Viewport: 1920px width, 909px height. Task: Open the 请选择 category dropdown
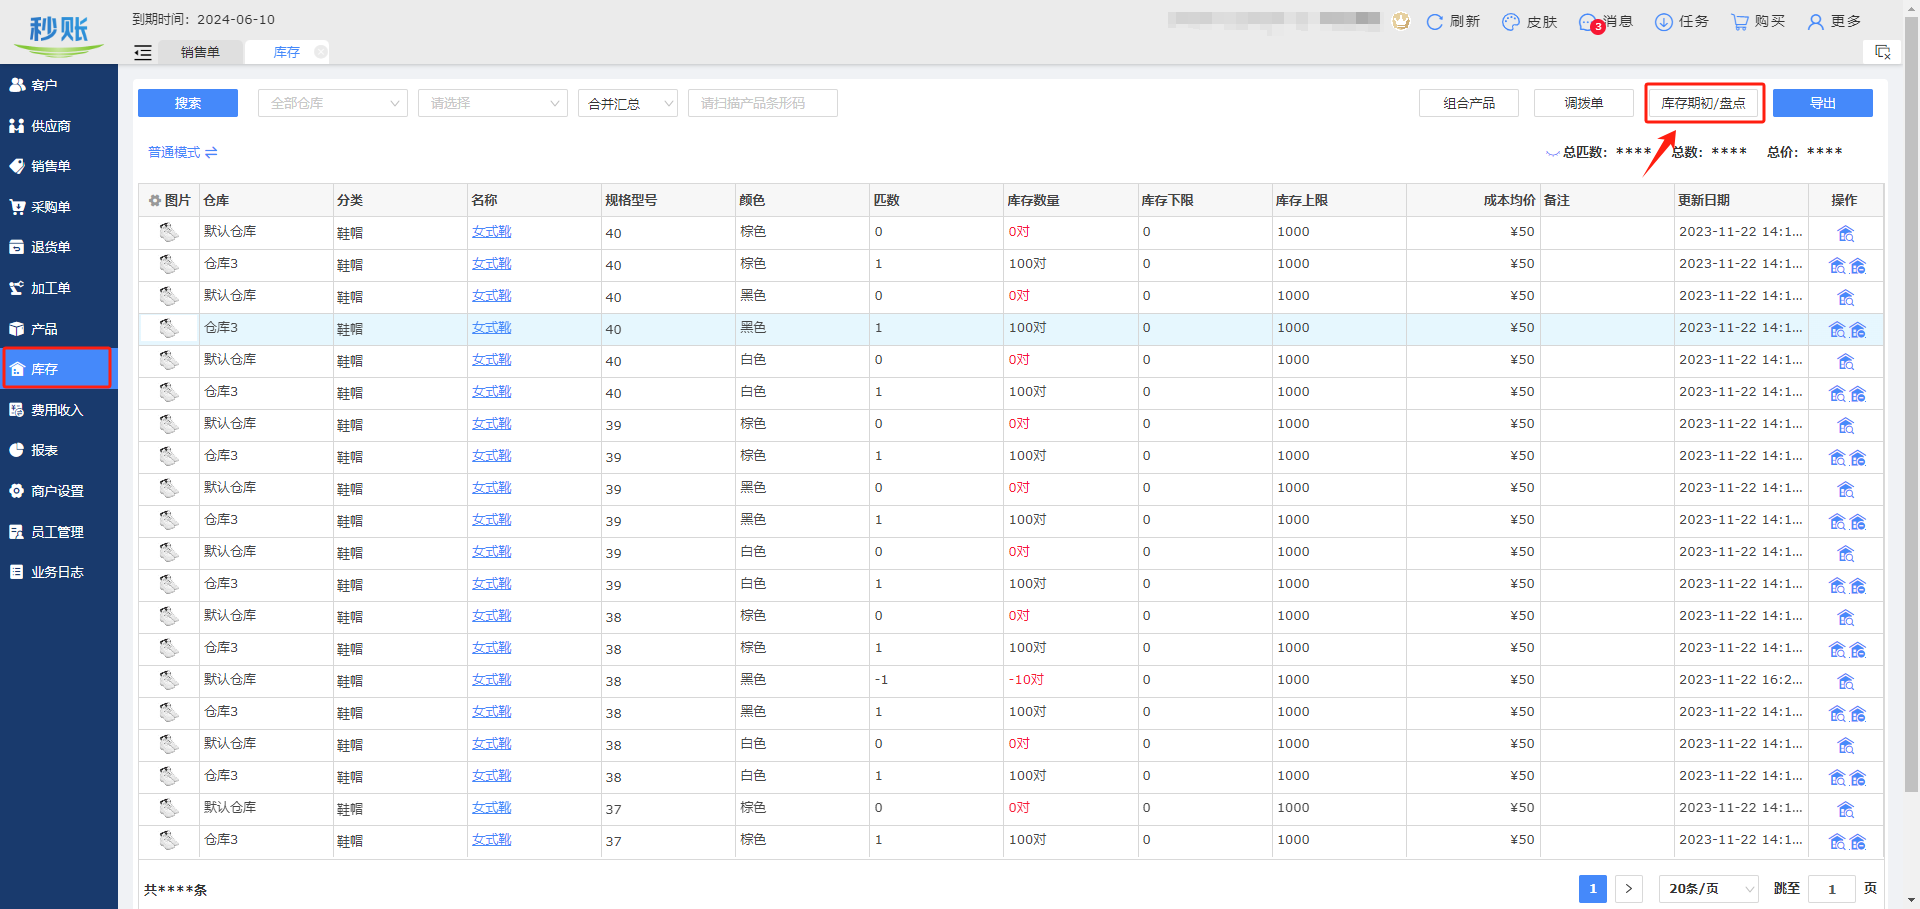(x=493, y=103)
